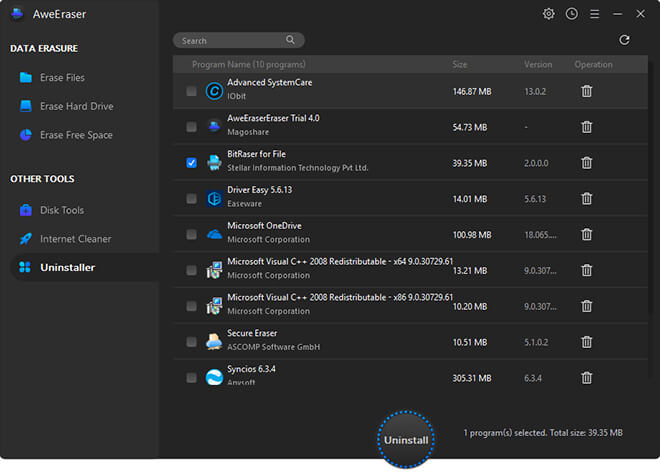This screenshot has height=473, width=660.
Task: Click version 5.1.0.2 value
Action: [536, 342]
